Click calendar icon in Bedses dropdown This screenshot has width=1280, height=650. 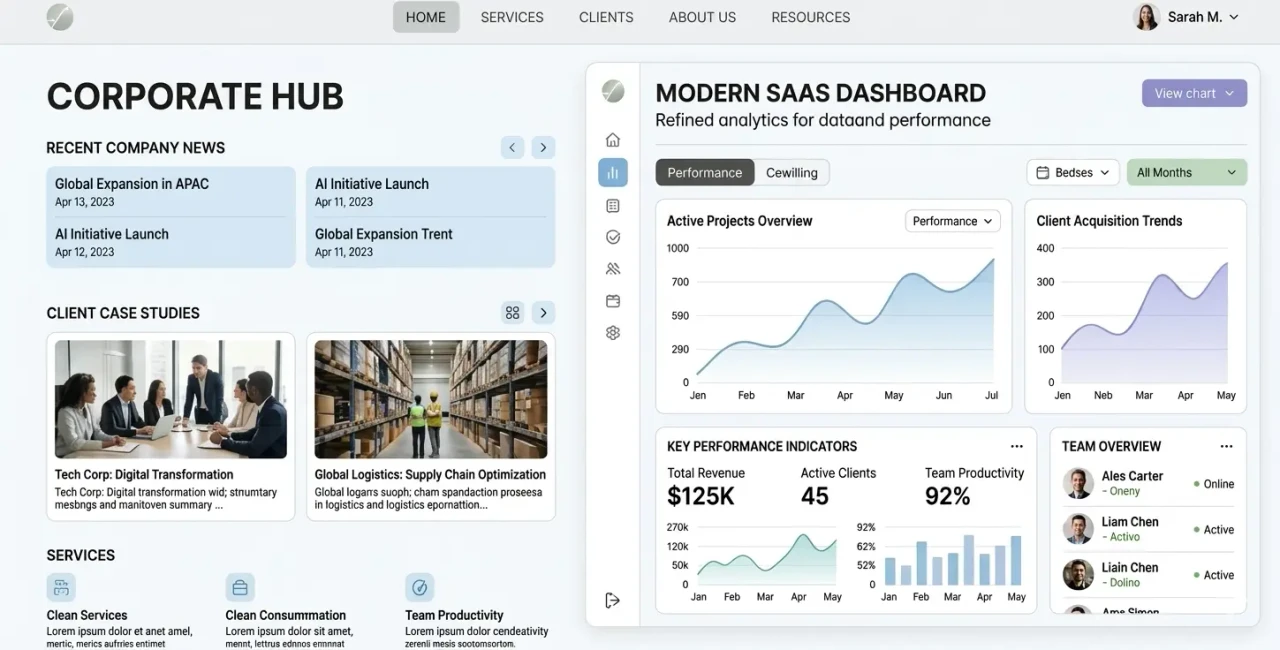(1042, 172)
